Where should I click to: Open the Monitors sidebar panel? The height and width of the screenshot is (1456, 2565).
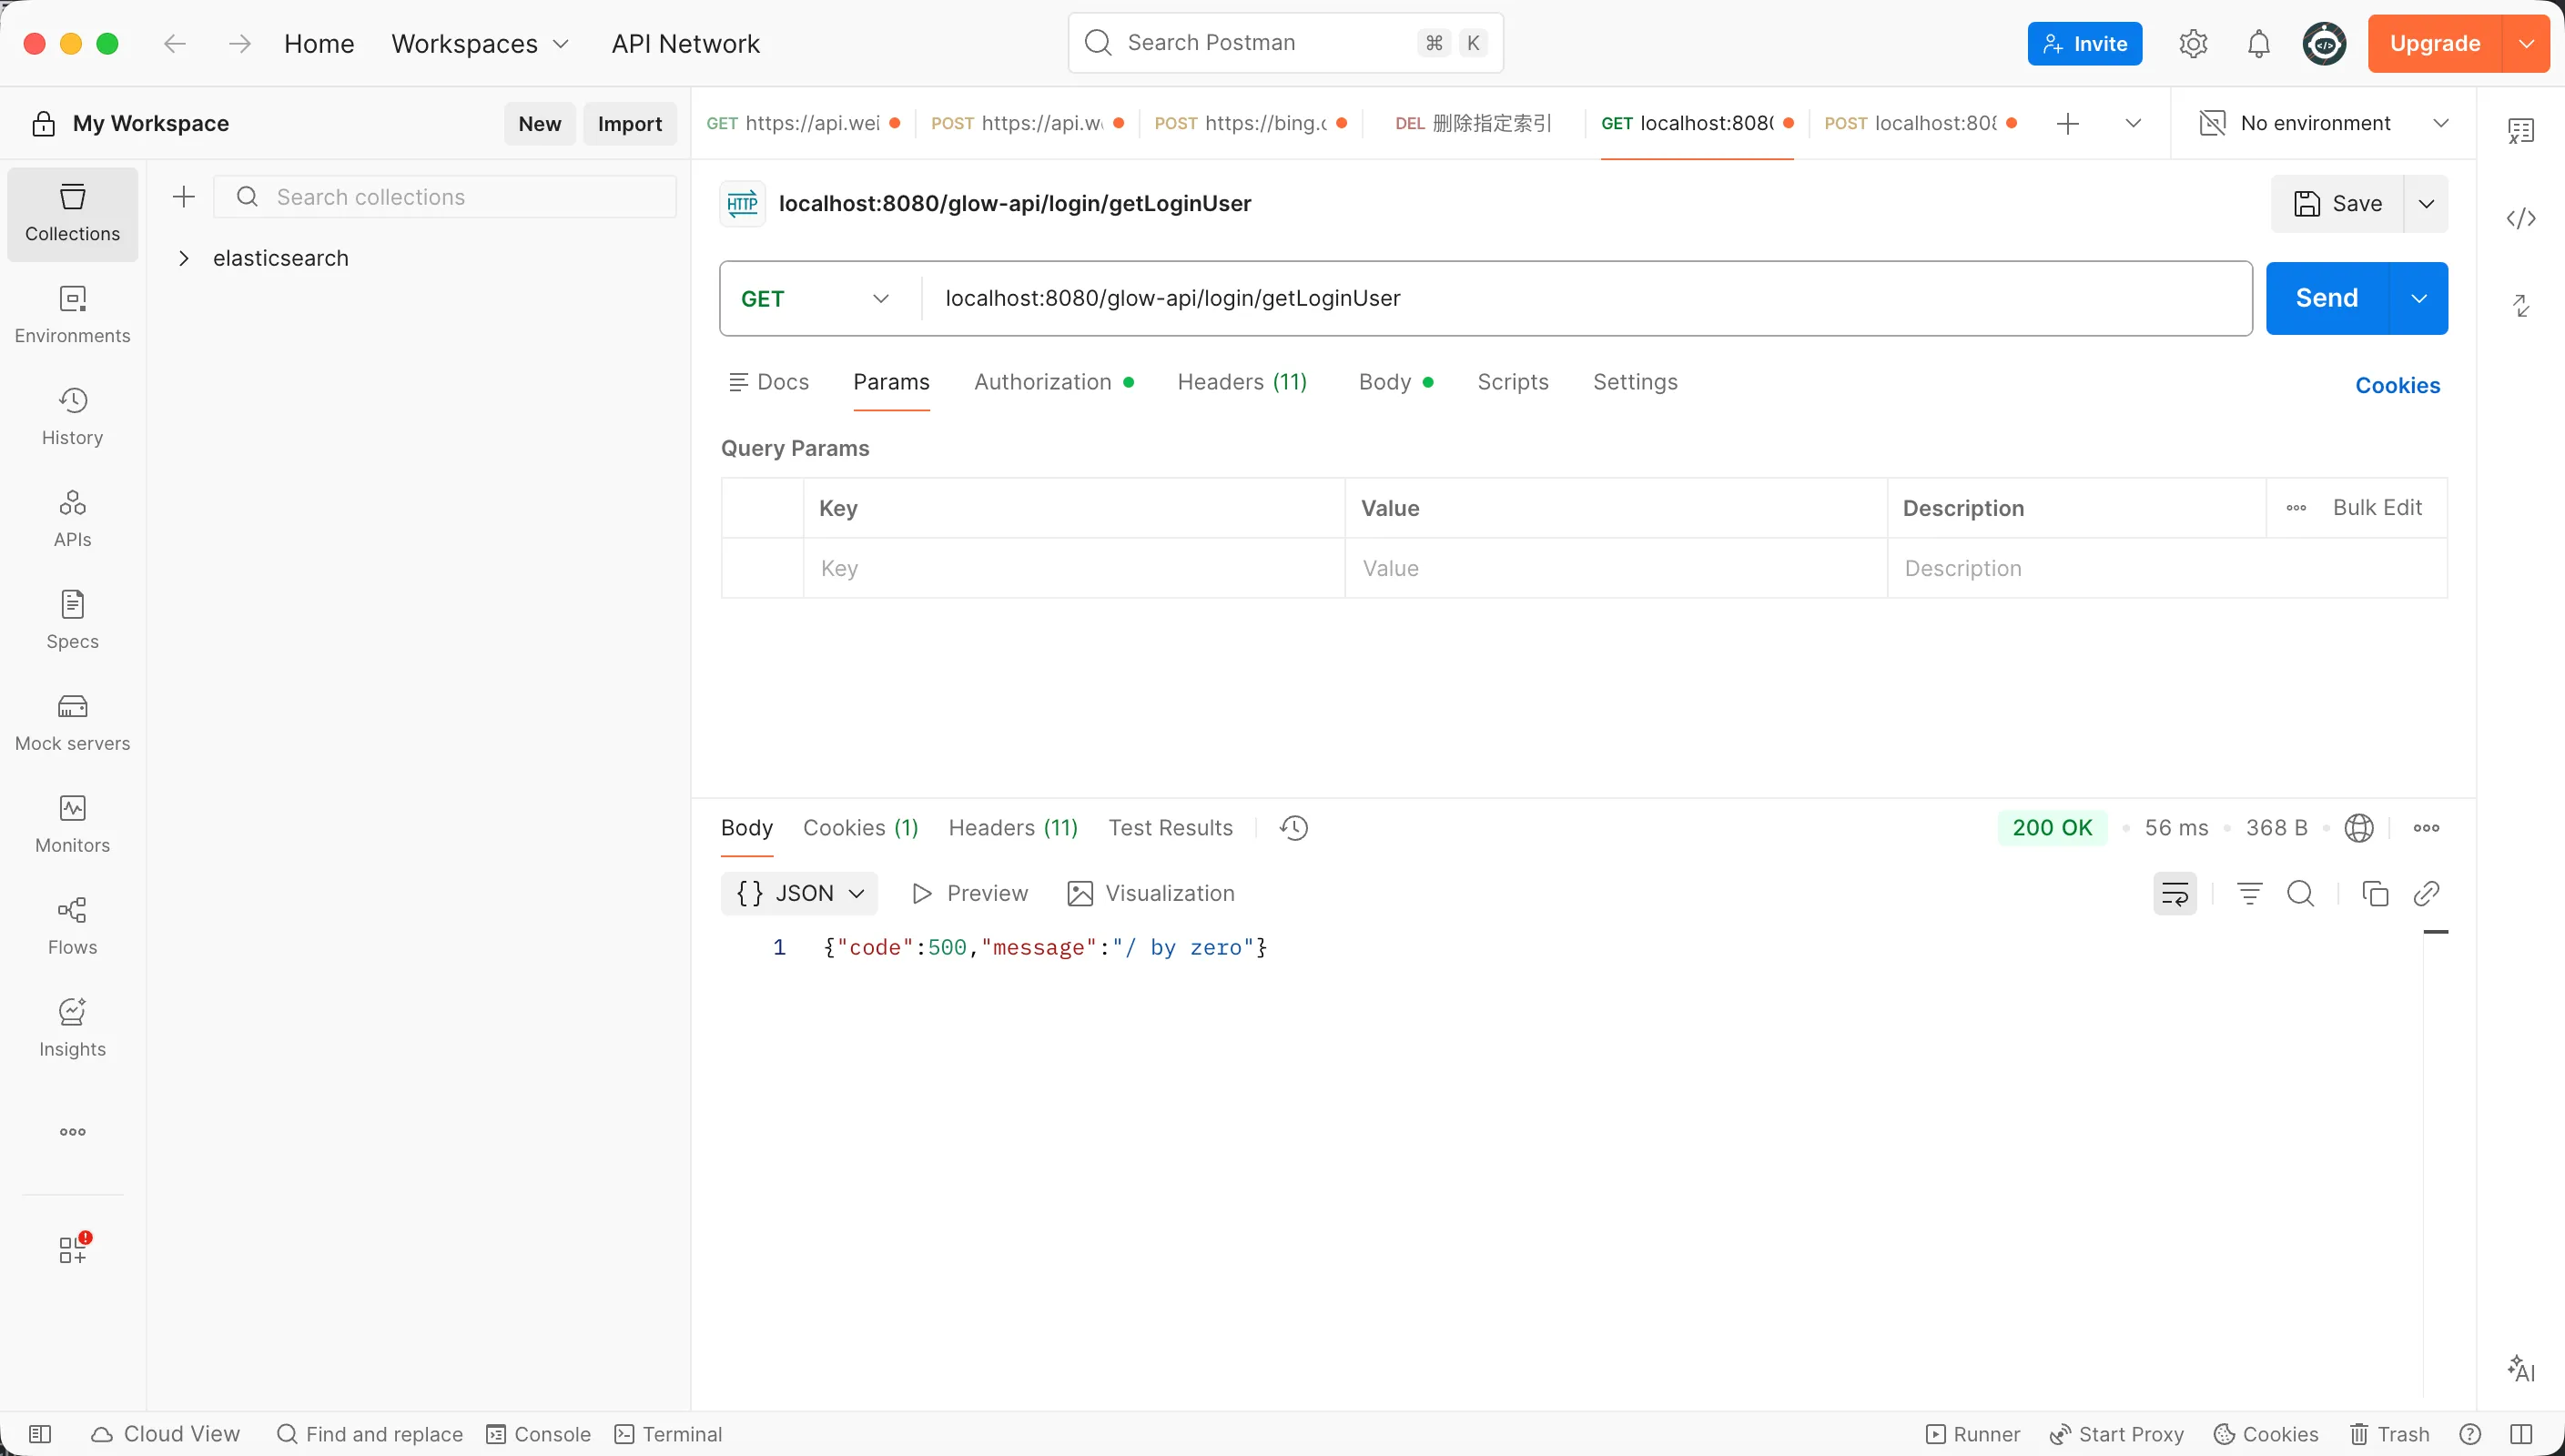72,824
